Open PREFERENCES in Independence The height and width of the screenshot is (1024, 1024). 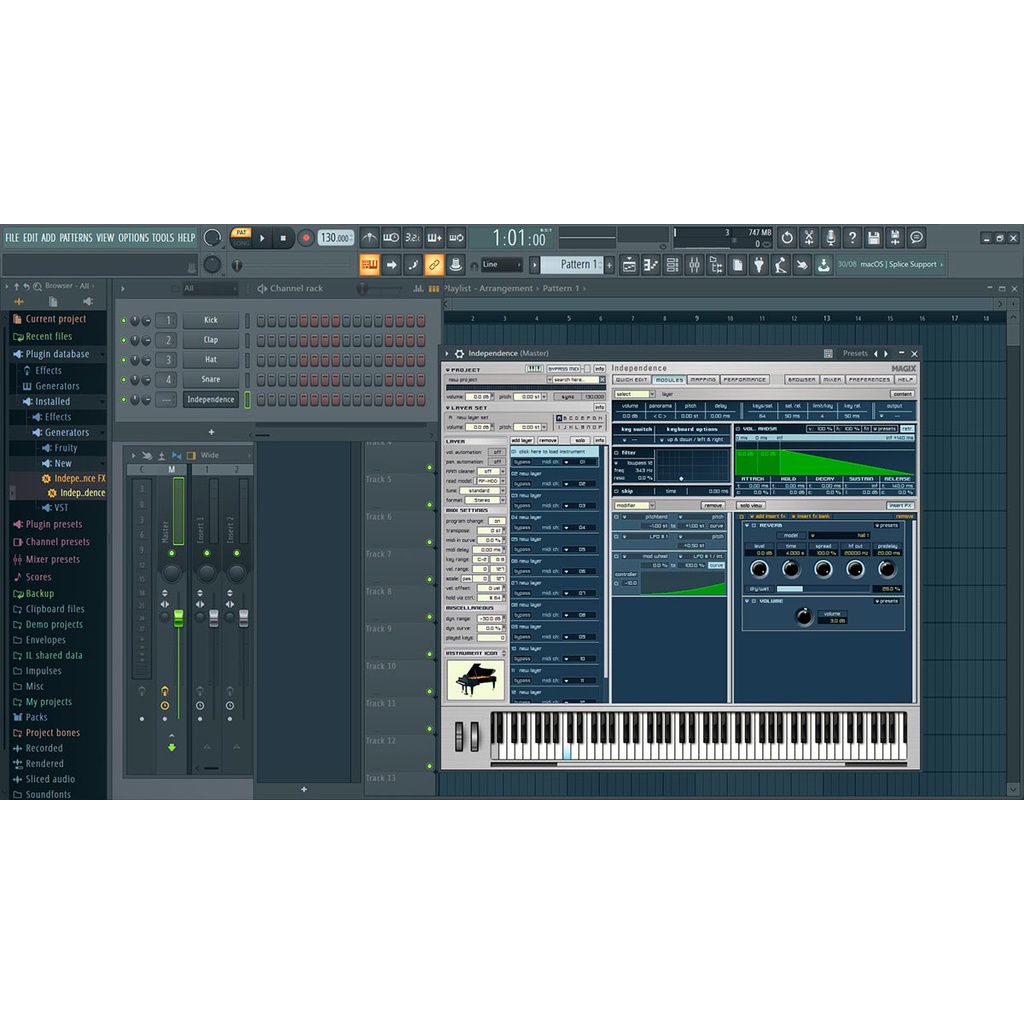point(869,379)
